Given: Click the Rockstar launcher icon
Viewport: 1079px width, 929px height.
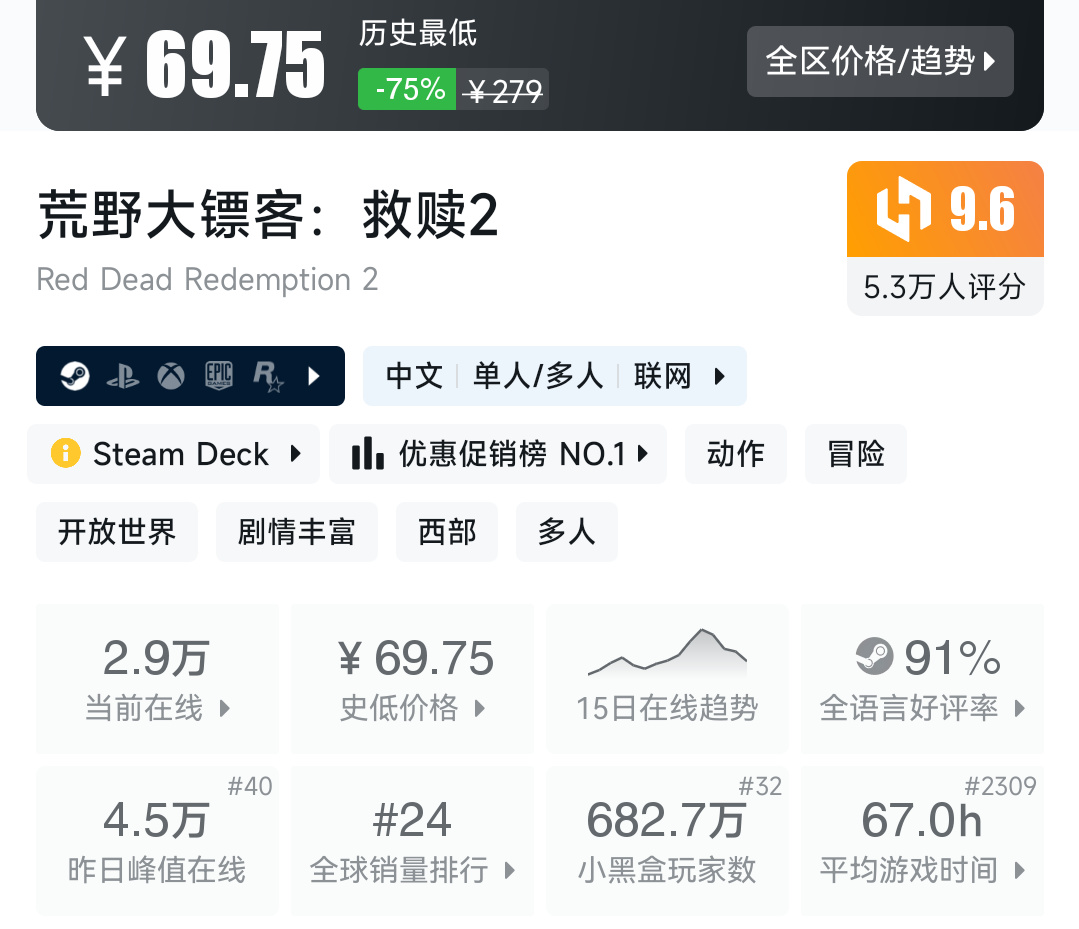Looking at the screenshot, I should [x=268, y=376].
